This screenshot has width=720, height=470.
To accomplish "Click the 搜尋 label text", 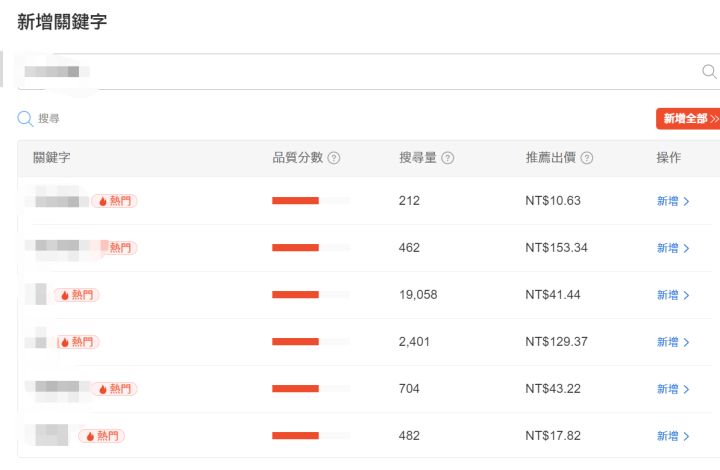I will [x=49, y=118].
